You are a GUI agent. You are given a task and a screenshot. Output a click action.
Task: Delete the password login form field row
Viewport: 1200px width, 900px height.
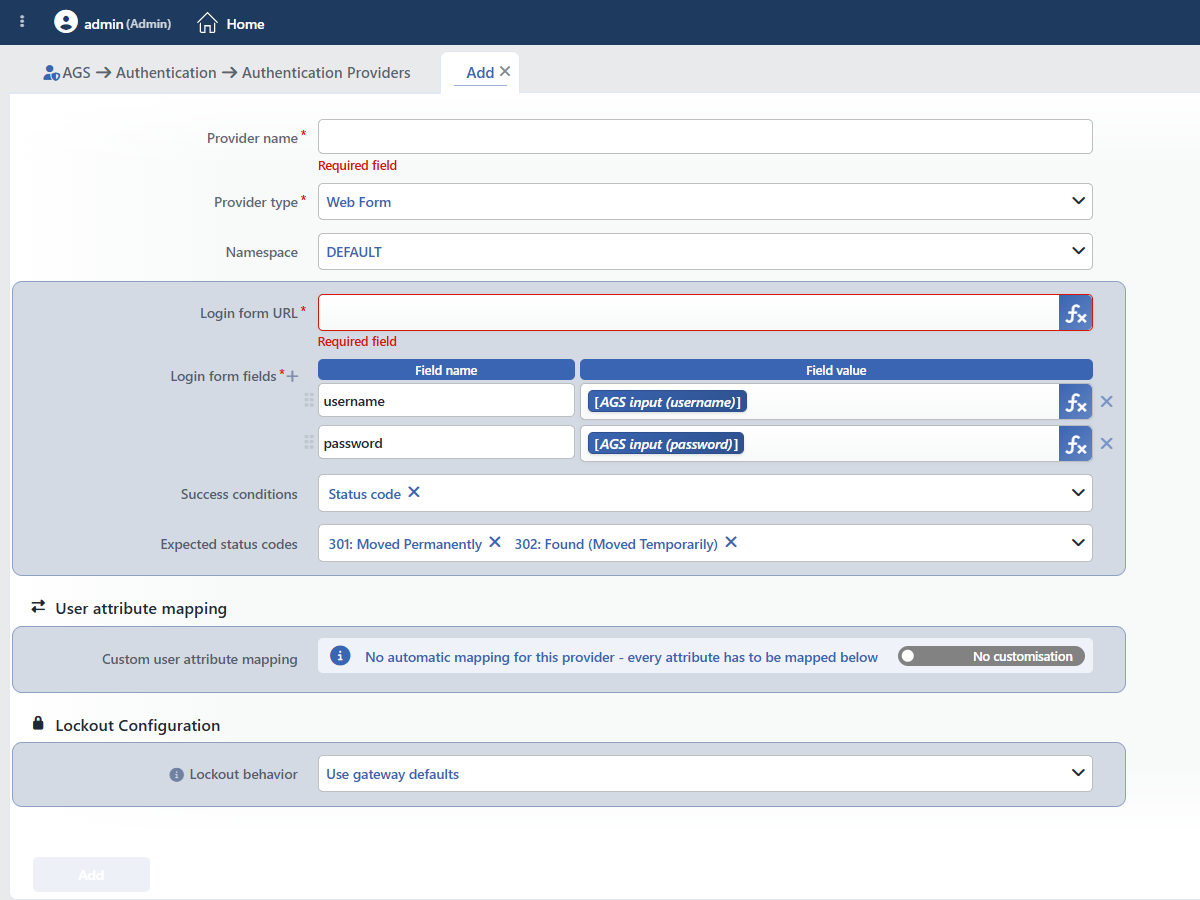(1106, 444)
